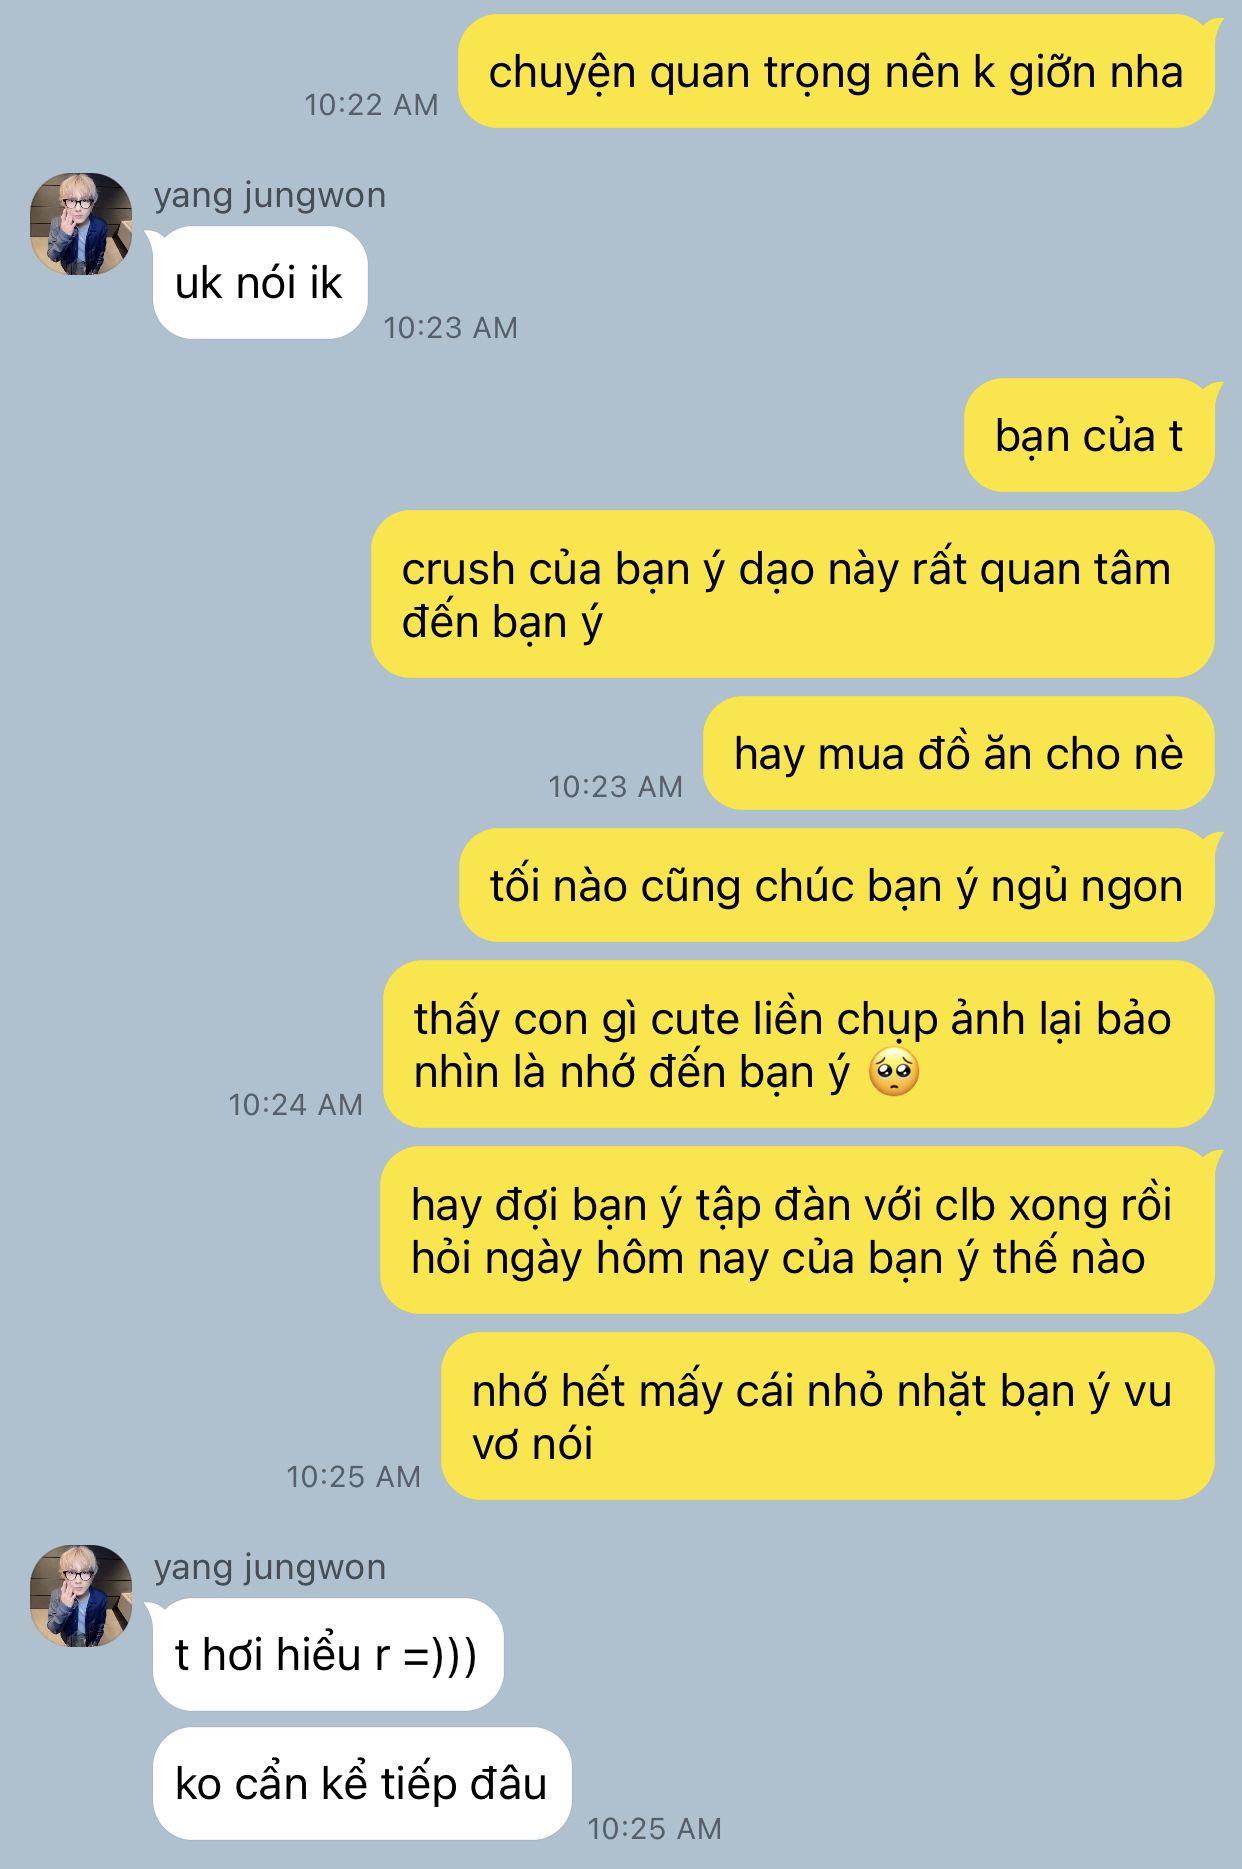Screen dimensions: 1242x1869
Task: Tap the bottom yang jungwon profile avatar
Action: (x=81, y=1596)
